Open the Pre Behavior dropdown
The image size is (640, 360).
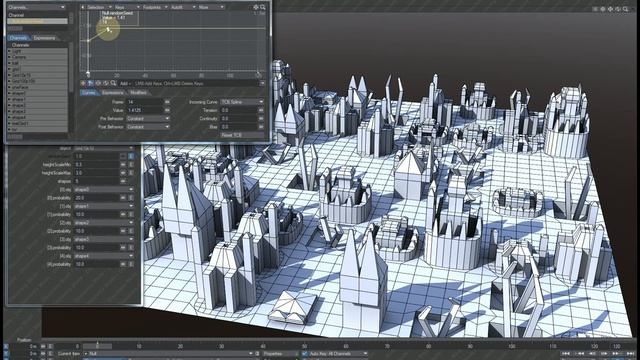148,118
